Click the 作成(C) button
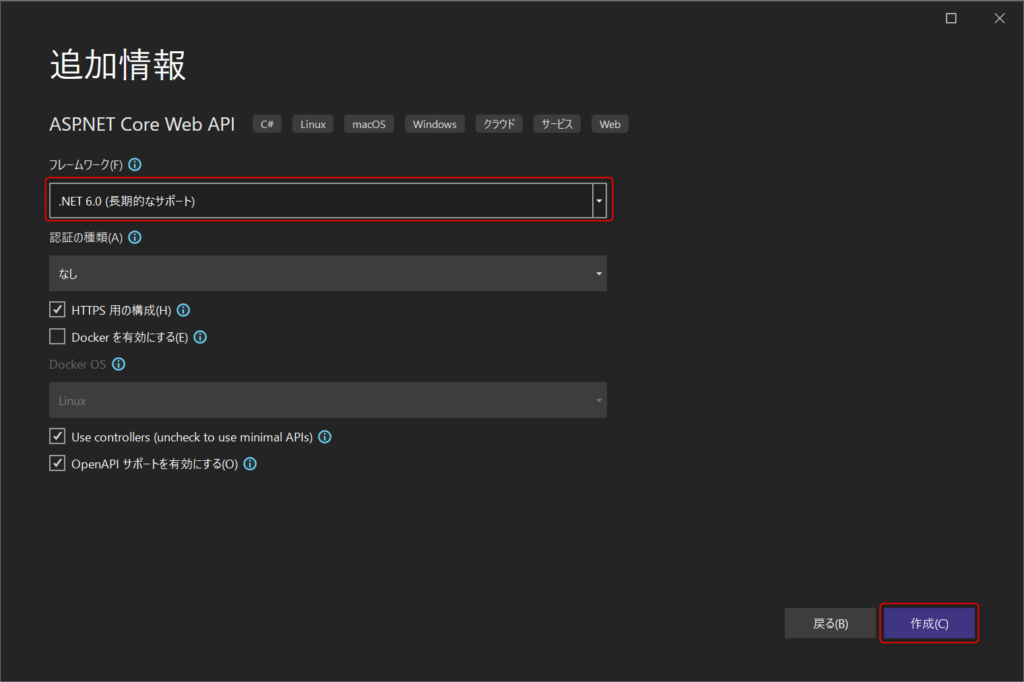The height and width of the screenshot is (682, 1024). [929, 623]
